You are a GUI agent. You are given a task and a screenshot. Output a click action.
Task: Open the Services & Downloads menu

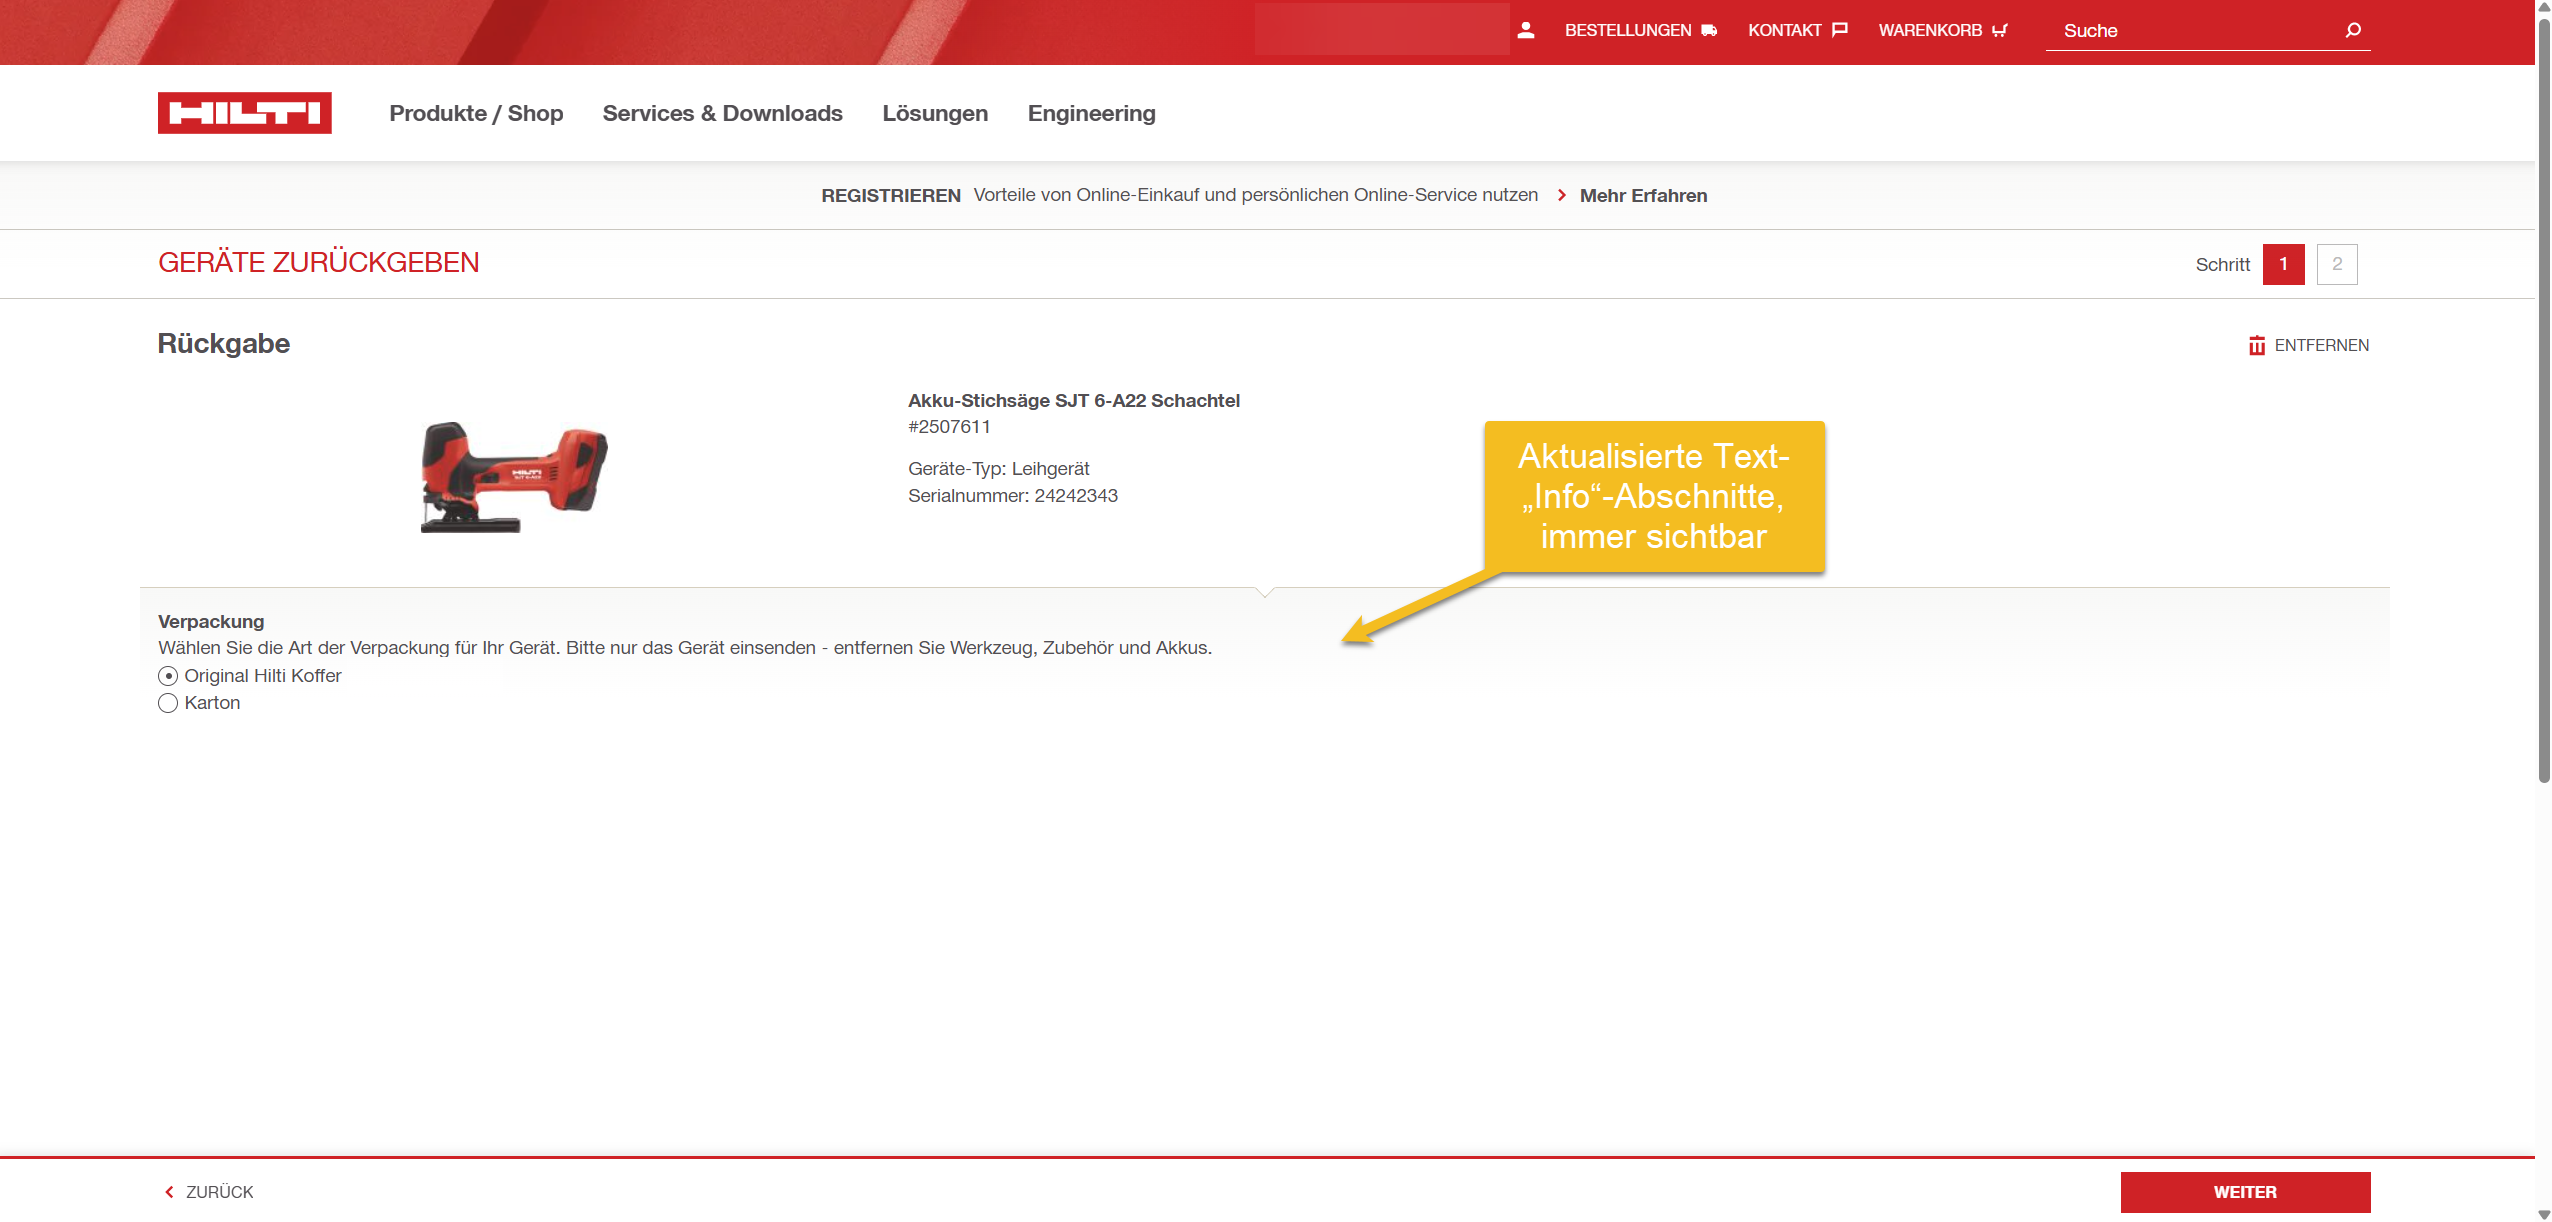click(722, 113)
